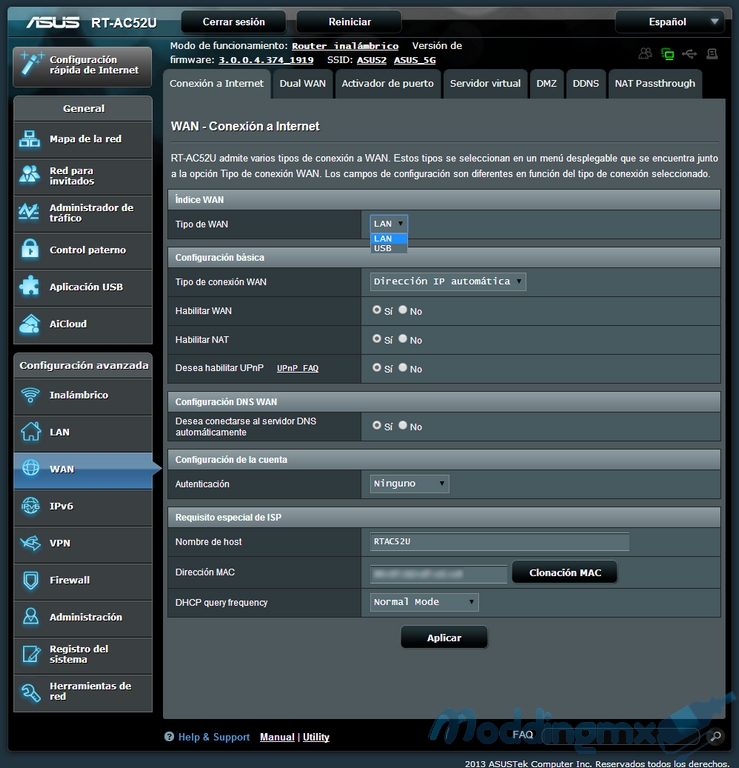Click the Control paterno padlock icon
The image size is (739, 768).
click(29, 249)
